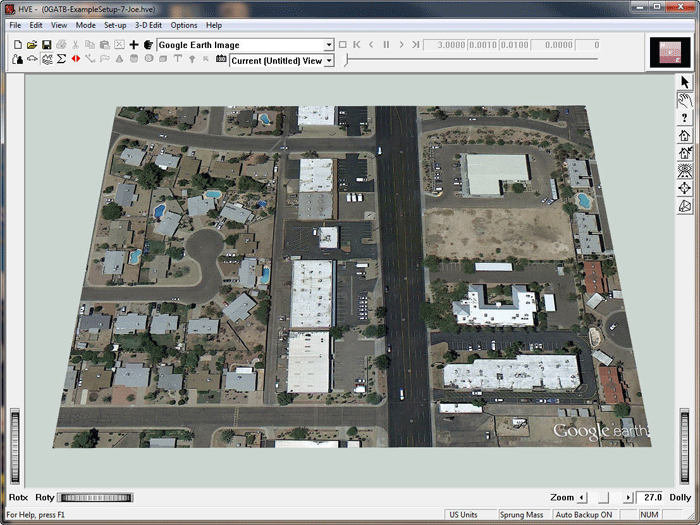The width and height of the screenshot is (700, 525).
Task: Click the Zoom slider right arrow
Action: pos(628,497)
